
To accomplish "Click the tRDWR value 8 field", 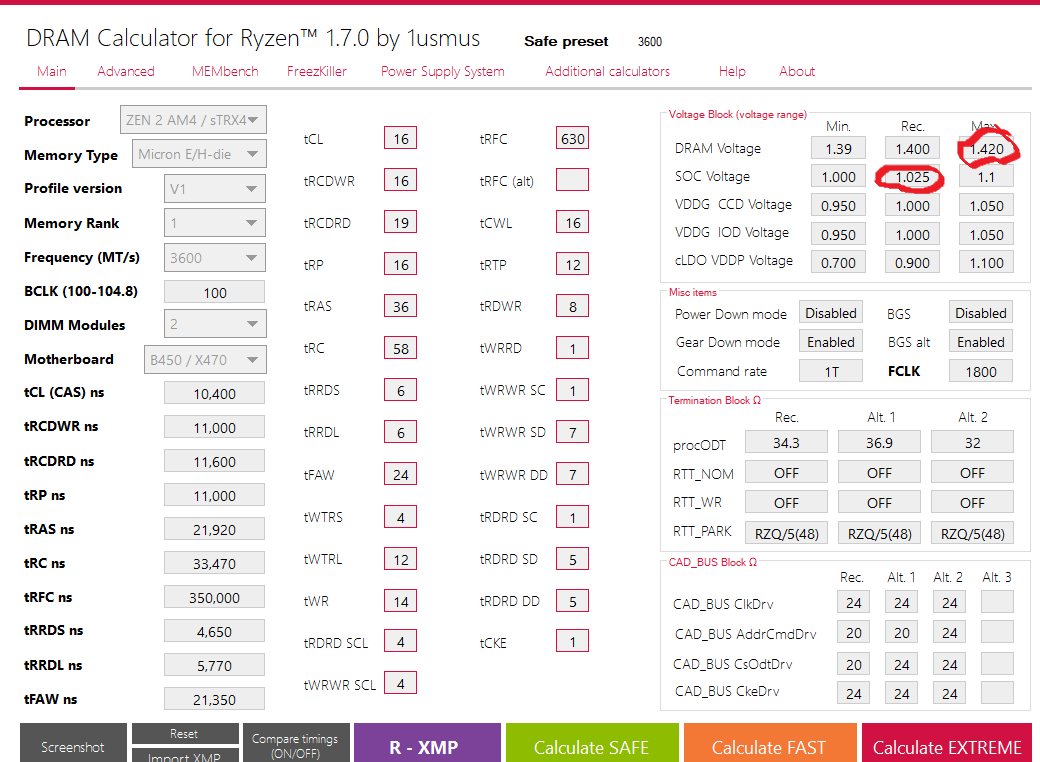I will pyautogui.click(x=572, y=306).
